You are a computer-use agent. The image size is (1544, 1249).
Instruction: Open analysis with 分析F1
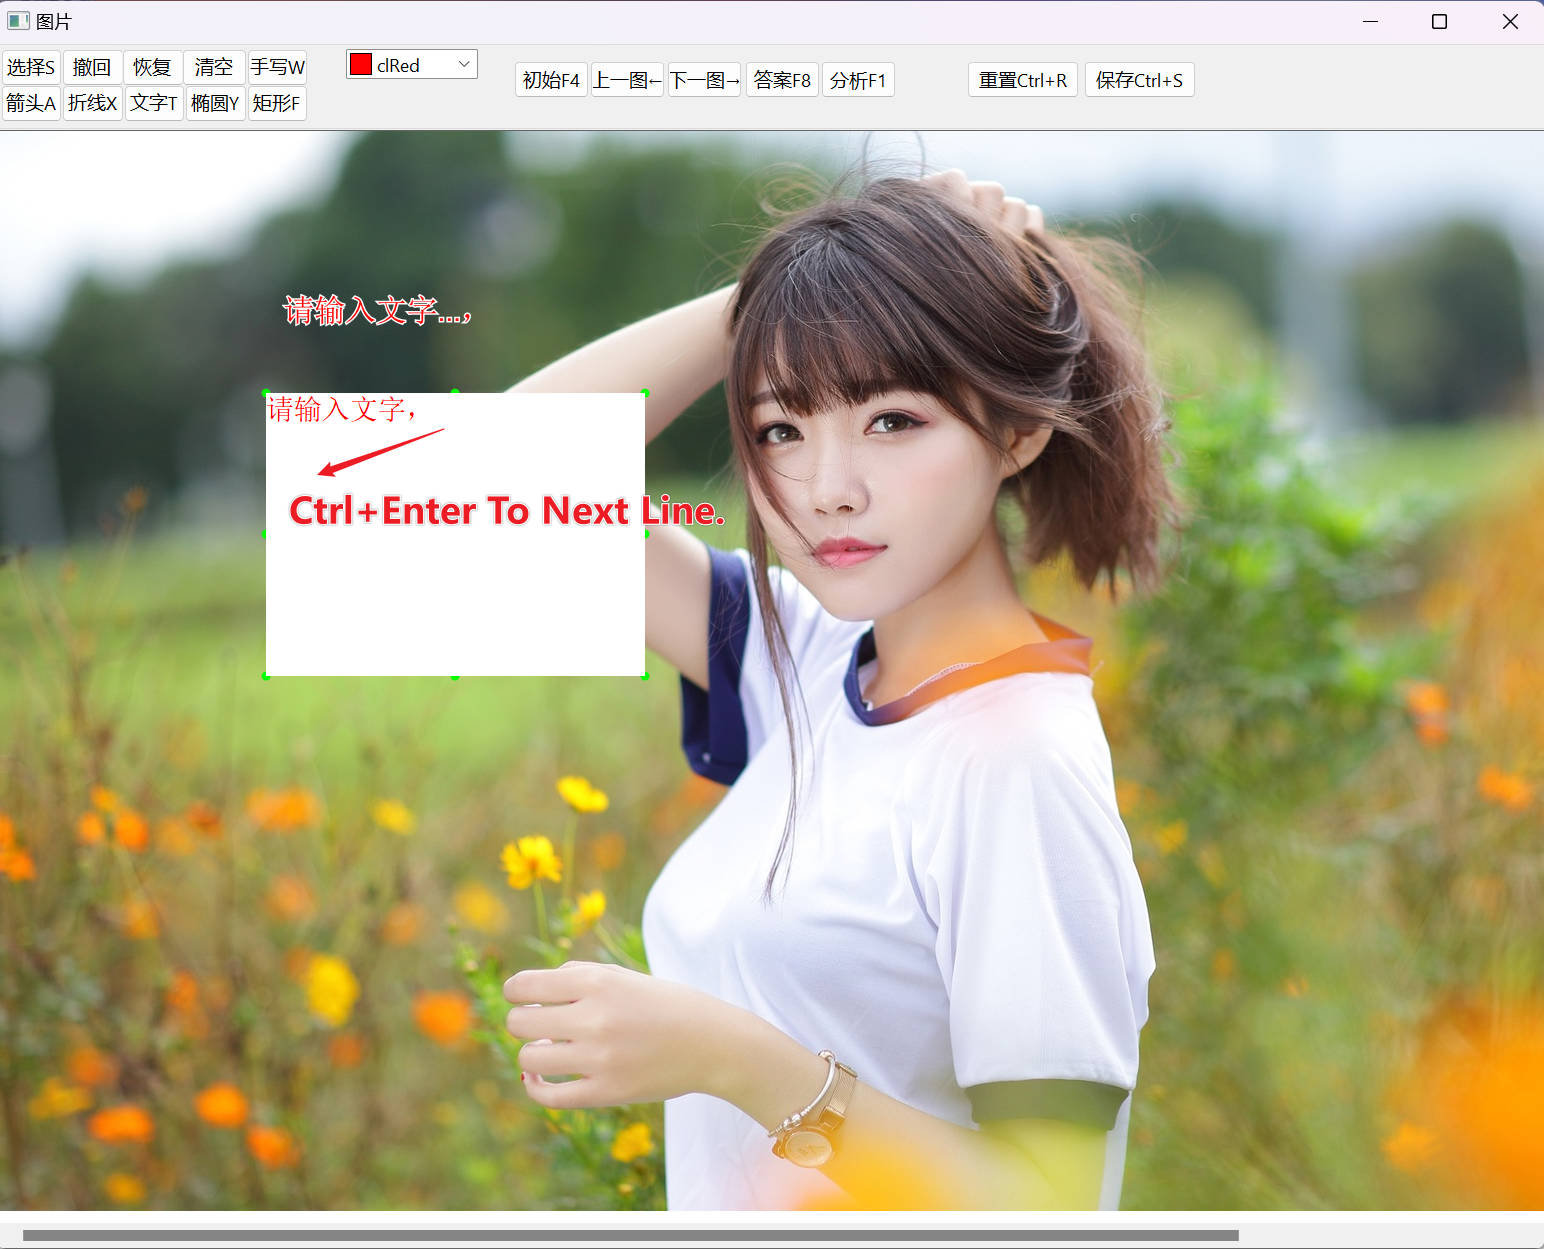(x=858, y=80)
